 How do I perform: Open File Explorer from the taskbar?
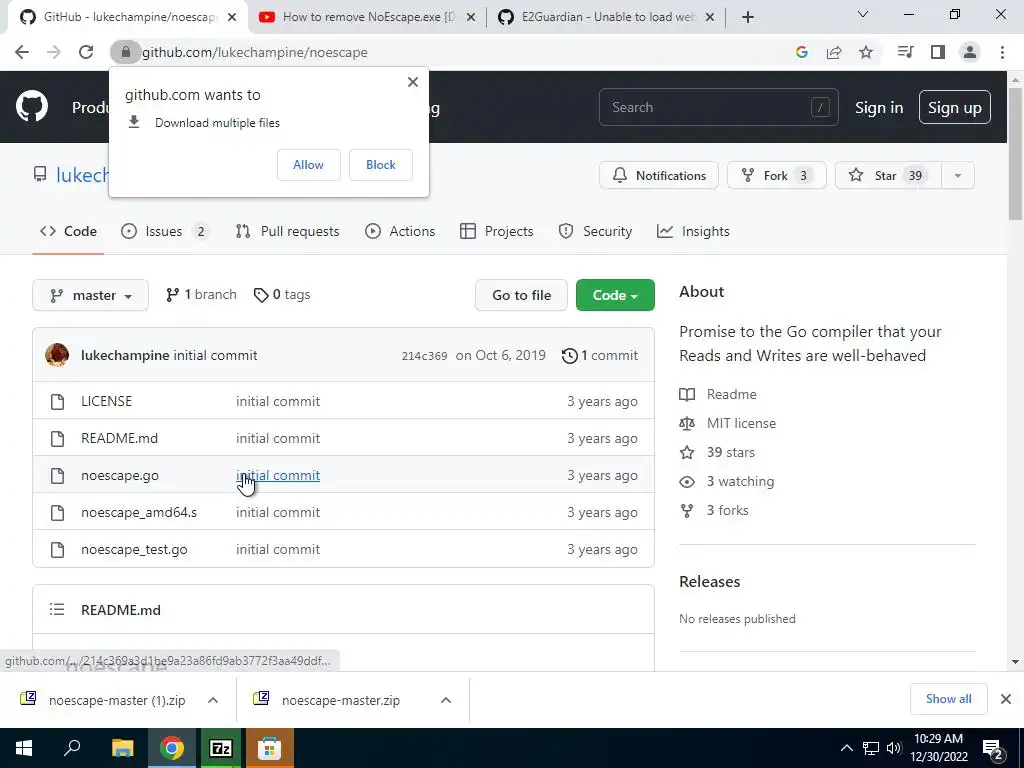(x=122, y=748)
